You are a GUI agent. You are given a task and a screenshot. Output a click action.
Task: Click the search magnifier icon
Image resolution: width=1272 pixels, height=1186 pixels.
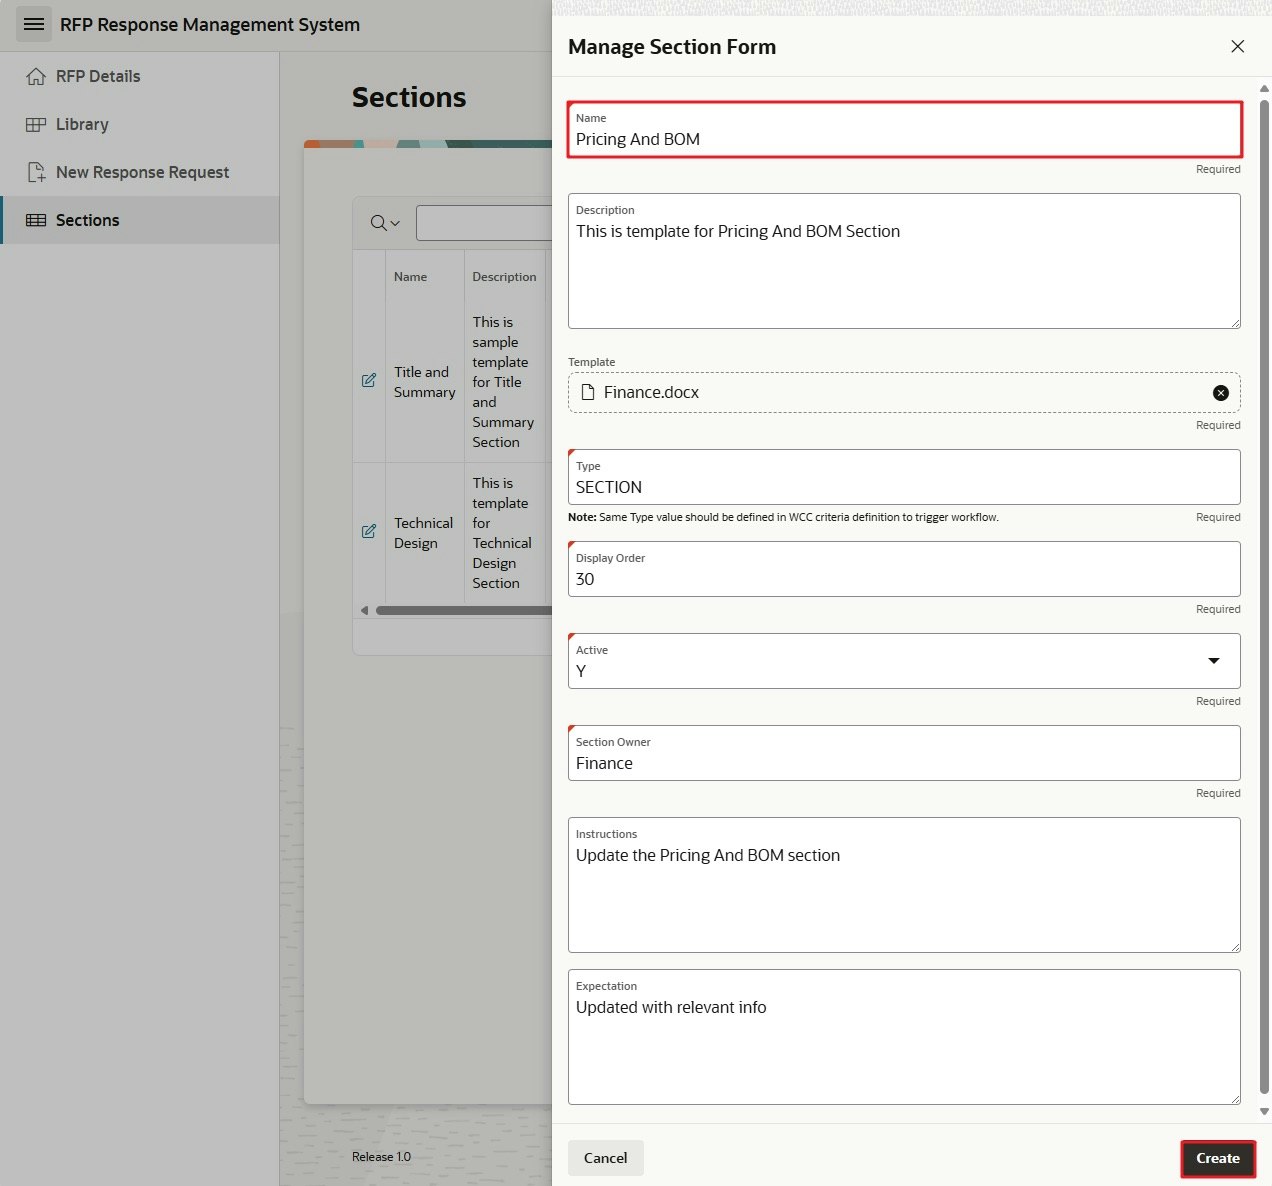[x=376, y=222]
